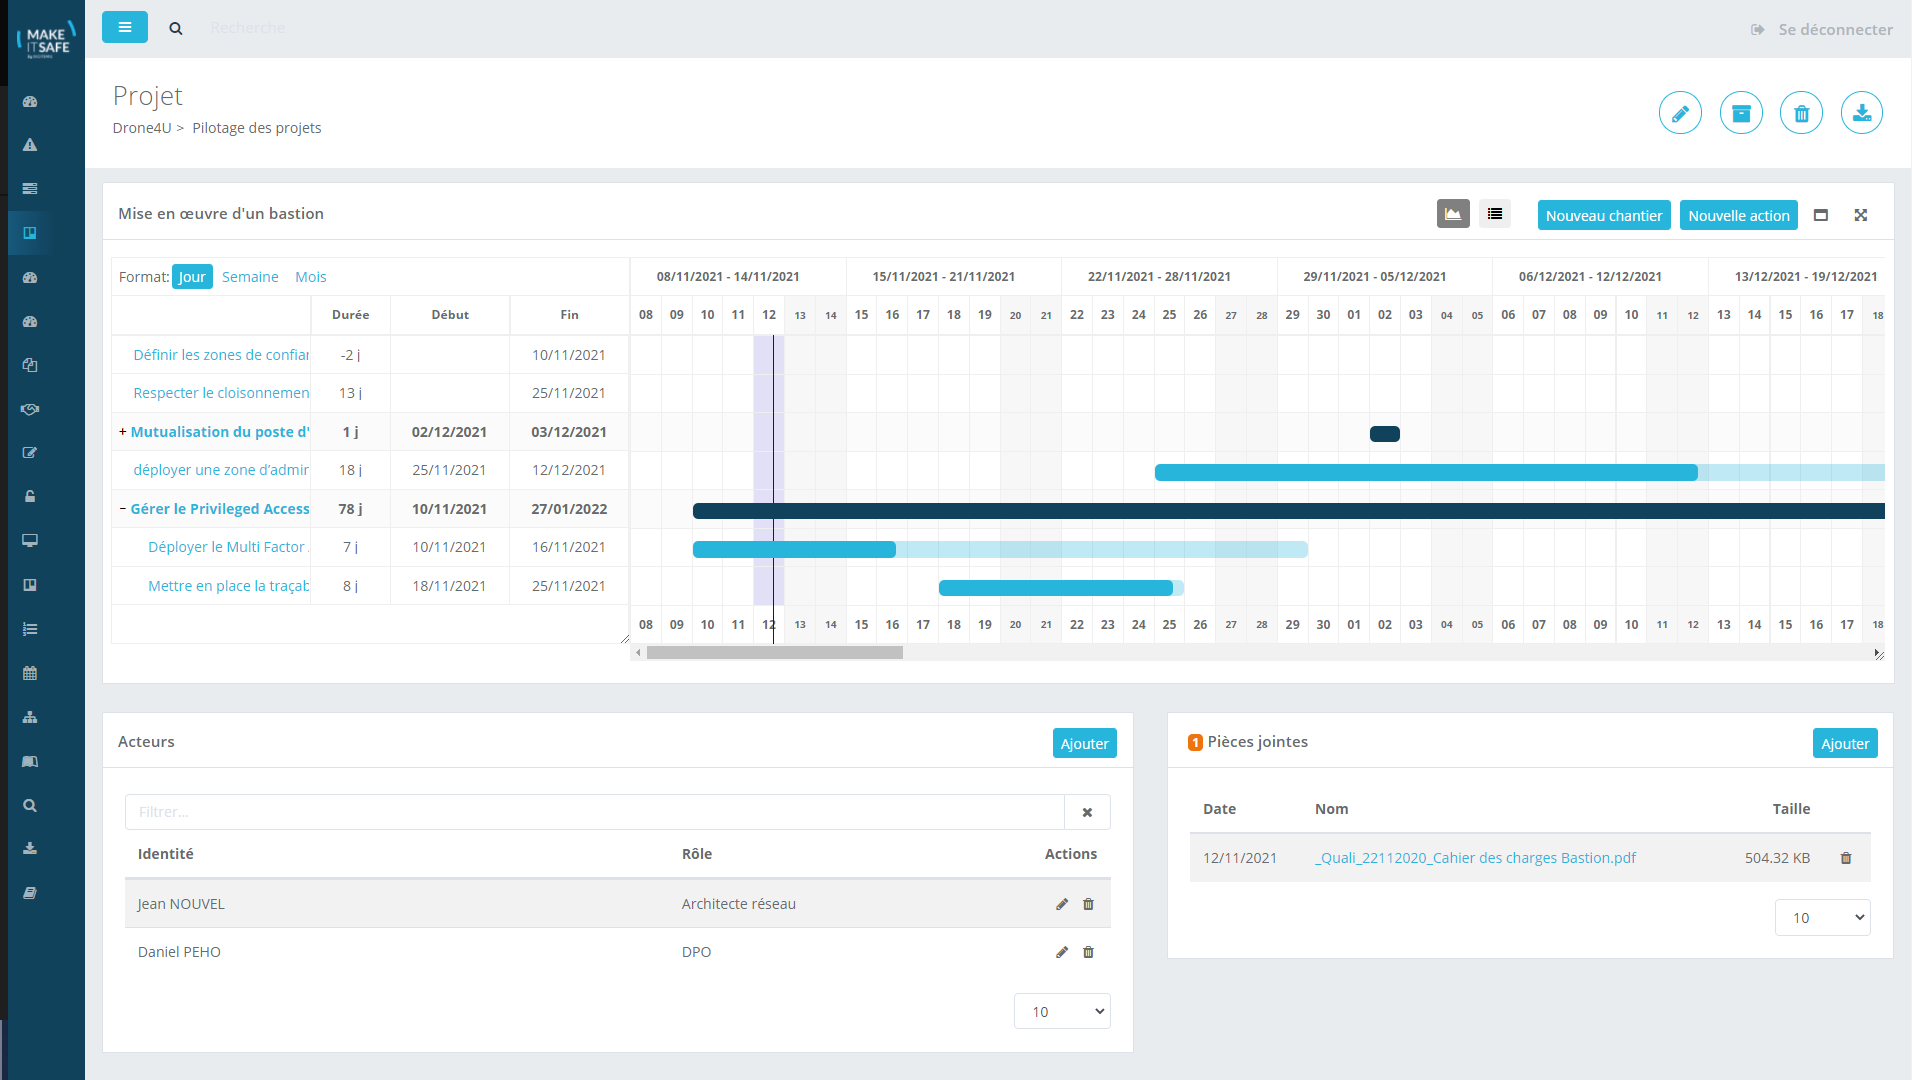Click the archive project icon
The height and width of the screenshot is (1080, 1912).
1741,113
